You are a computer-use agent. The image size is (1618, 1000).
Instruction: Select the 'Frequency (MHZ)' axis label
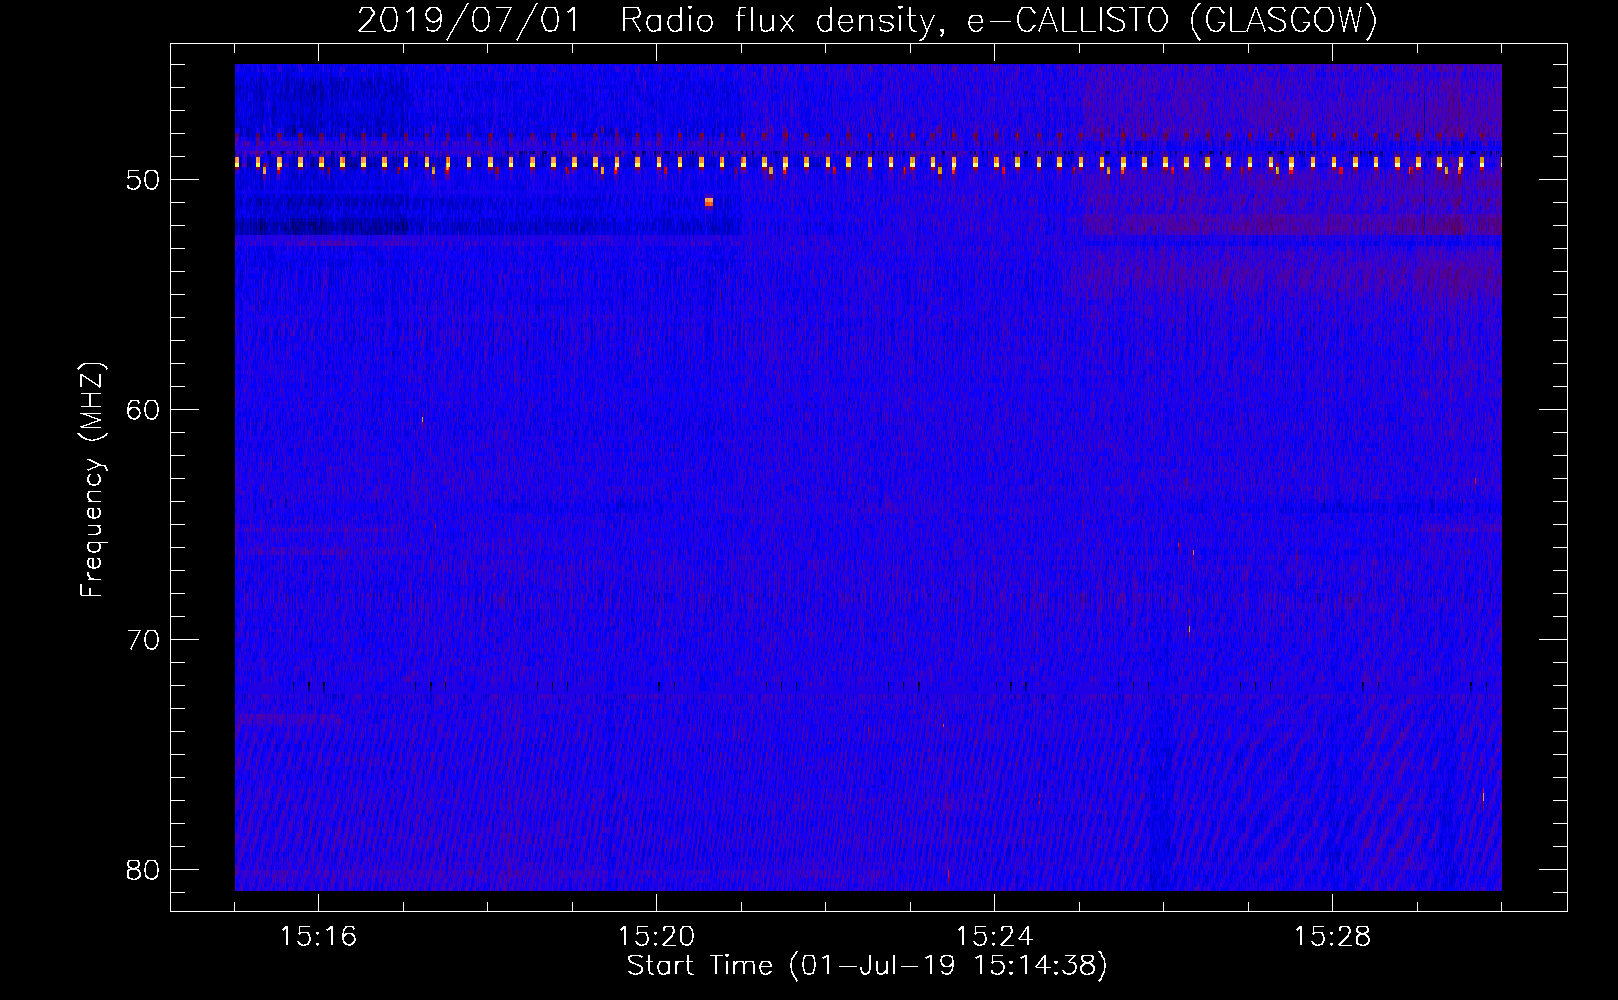tap(92, 480)
